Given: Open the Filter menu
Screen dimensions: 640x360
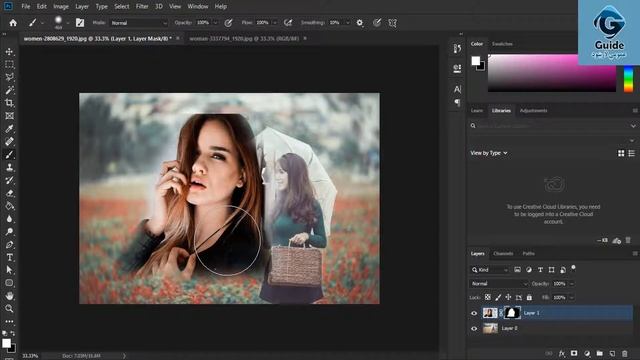Looking at the screenshot, I should [142, 7].
